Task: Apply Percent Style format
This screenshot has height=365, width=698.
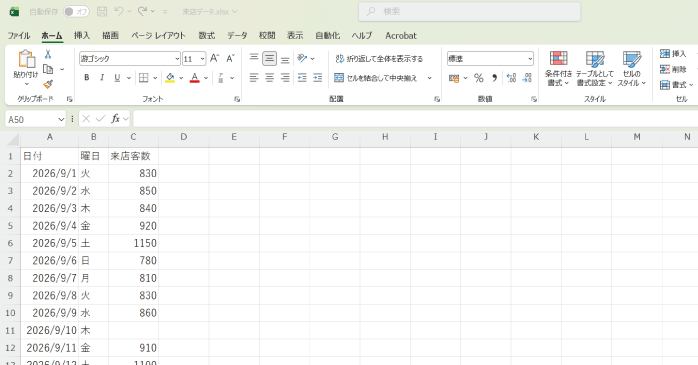Action: click(x=479, y=78)
